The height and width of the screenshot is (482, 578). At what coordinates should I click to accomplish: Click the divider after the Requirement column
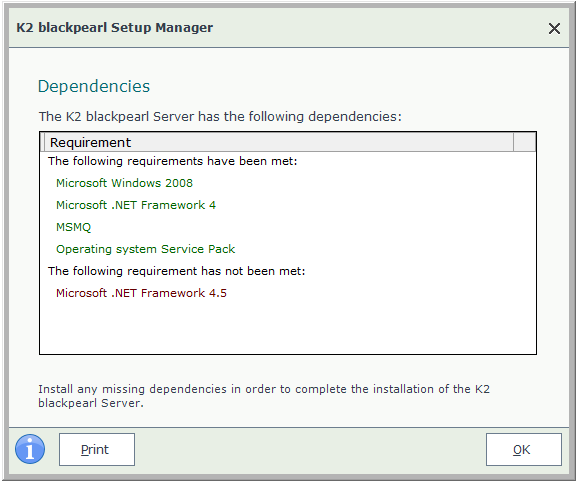[x=513, y=142]
